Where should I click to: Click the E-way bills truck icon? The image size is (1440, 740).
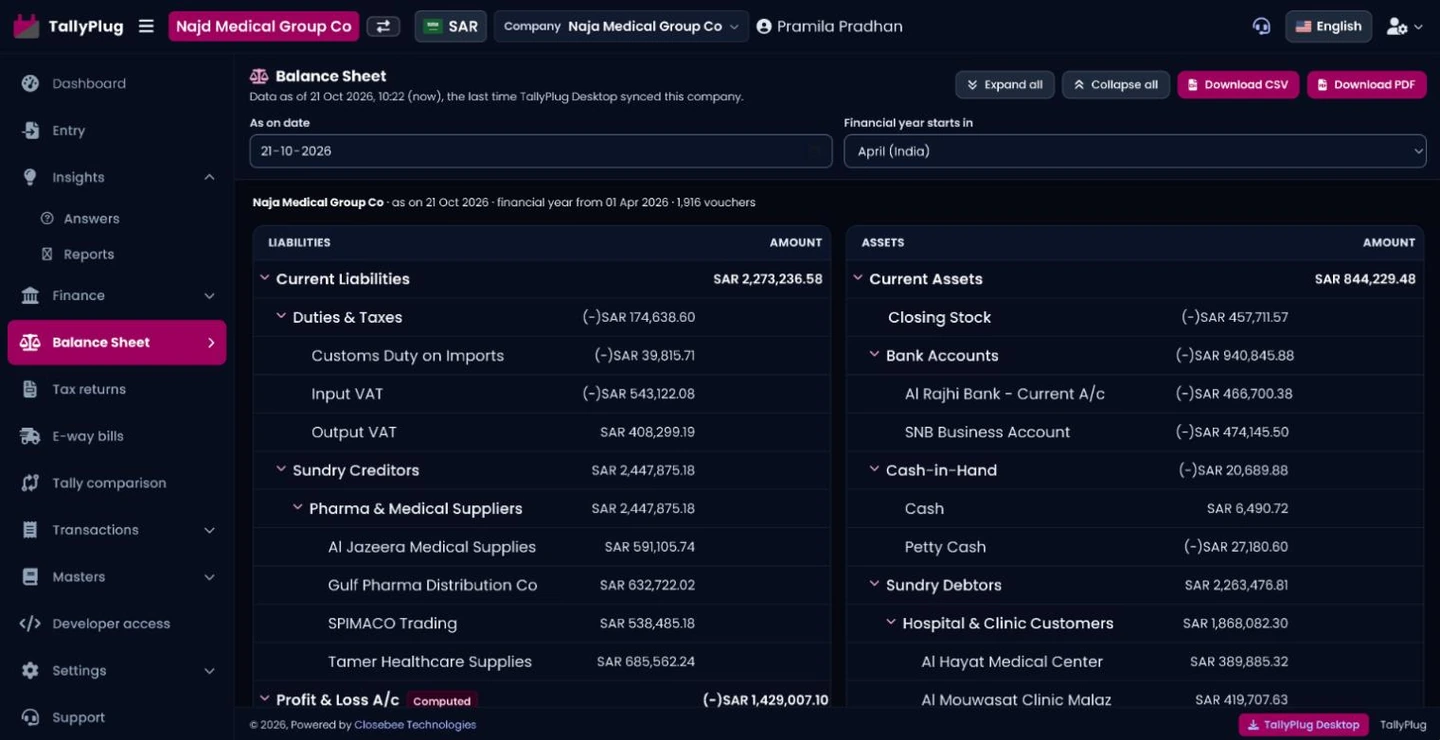30,436
